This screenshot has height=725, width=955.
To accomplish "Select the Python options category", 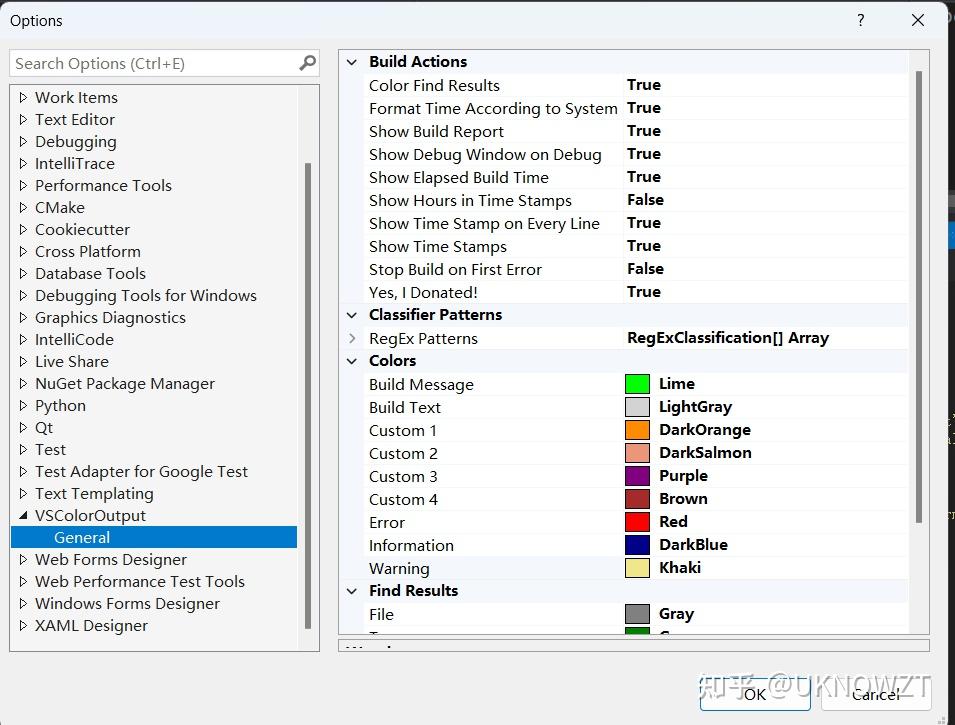I will [60, 406].
